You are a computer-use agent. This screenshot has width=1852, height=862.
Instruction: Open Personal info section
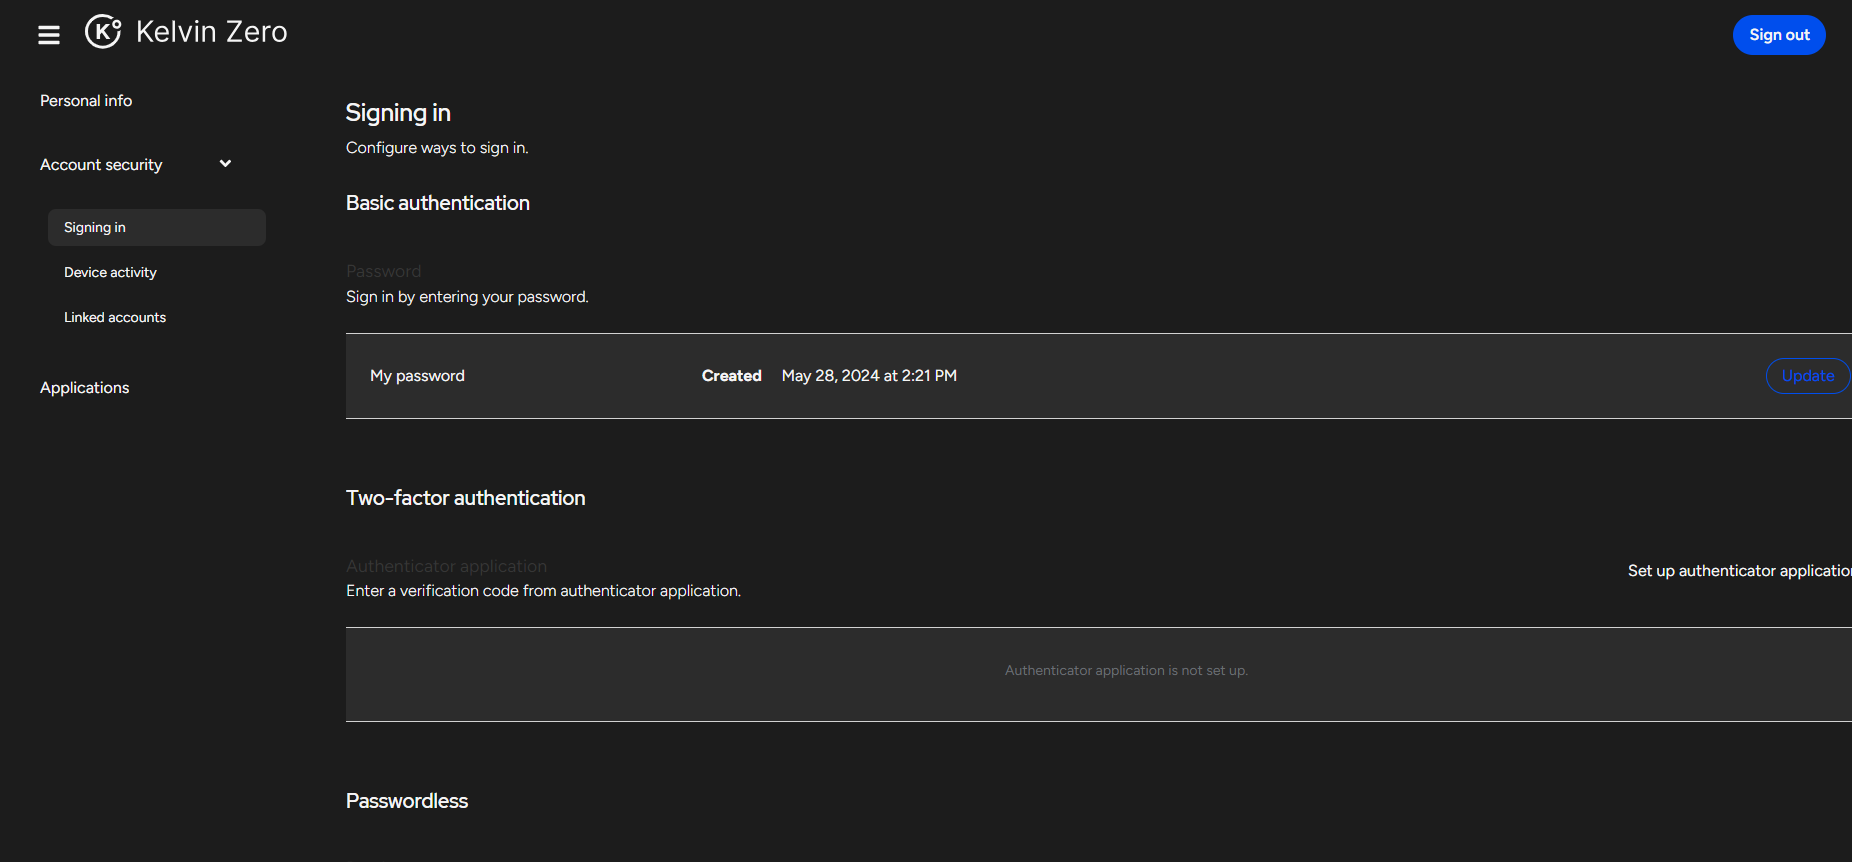(86, 101)
